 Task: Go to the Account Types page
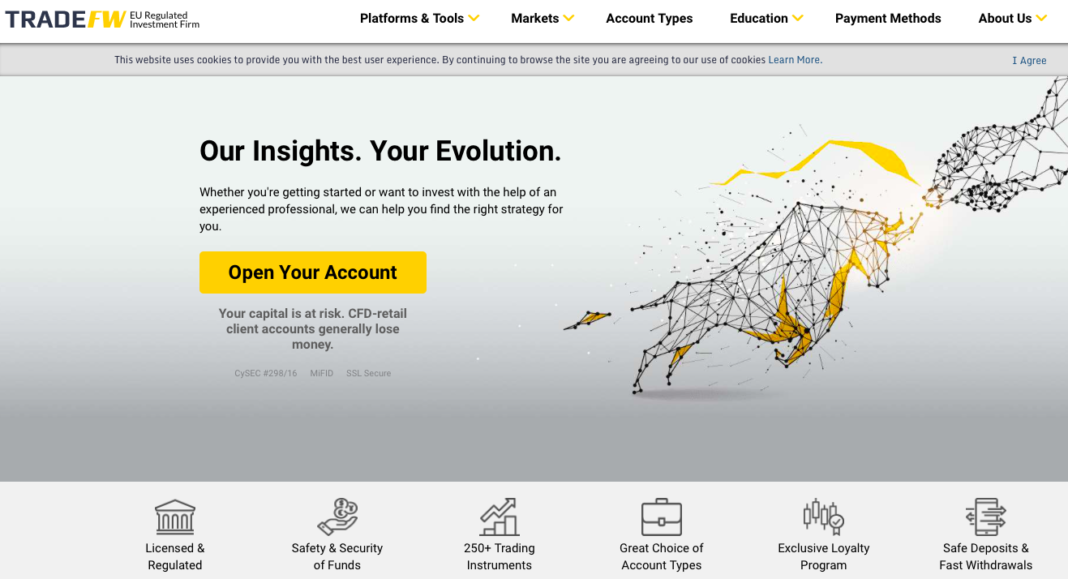tap(649, 18)
